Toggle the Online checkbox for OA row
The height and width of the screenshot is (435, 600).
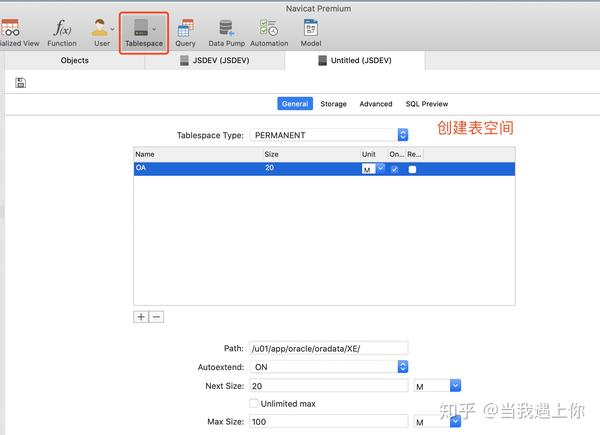coord(395,169)
